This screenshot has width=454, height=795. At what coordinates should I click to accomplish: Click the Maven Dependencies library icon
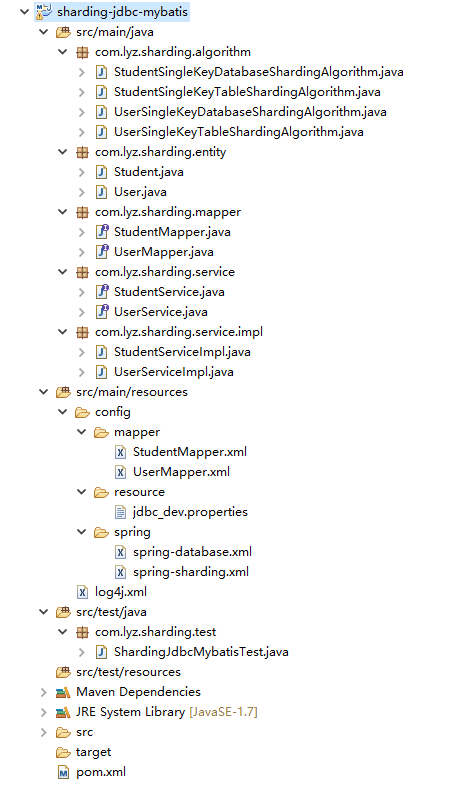point(63,692)
